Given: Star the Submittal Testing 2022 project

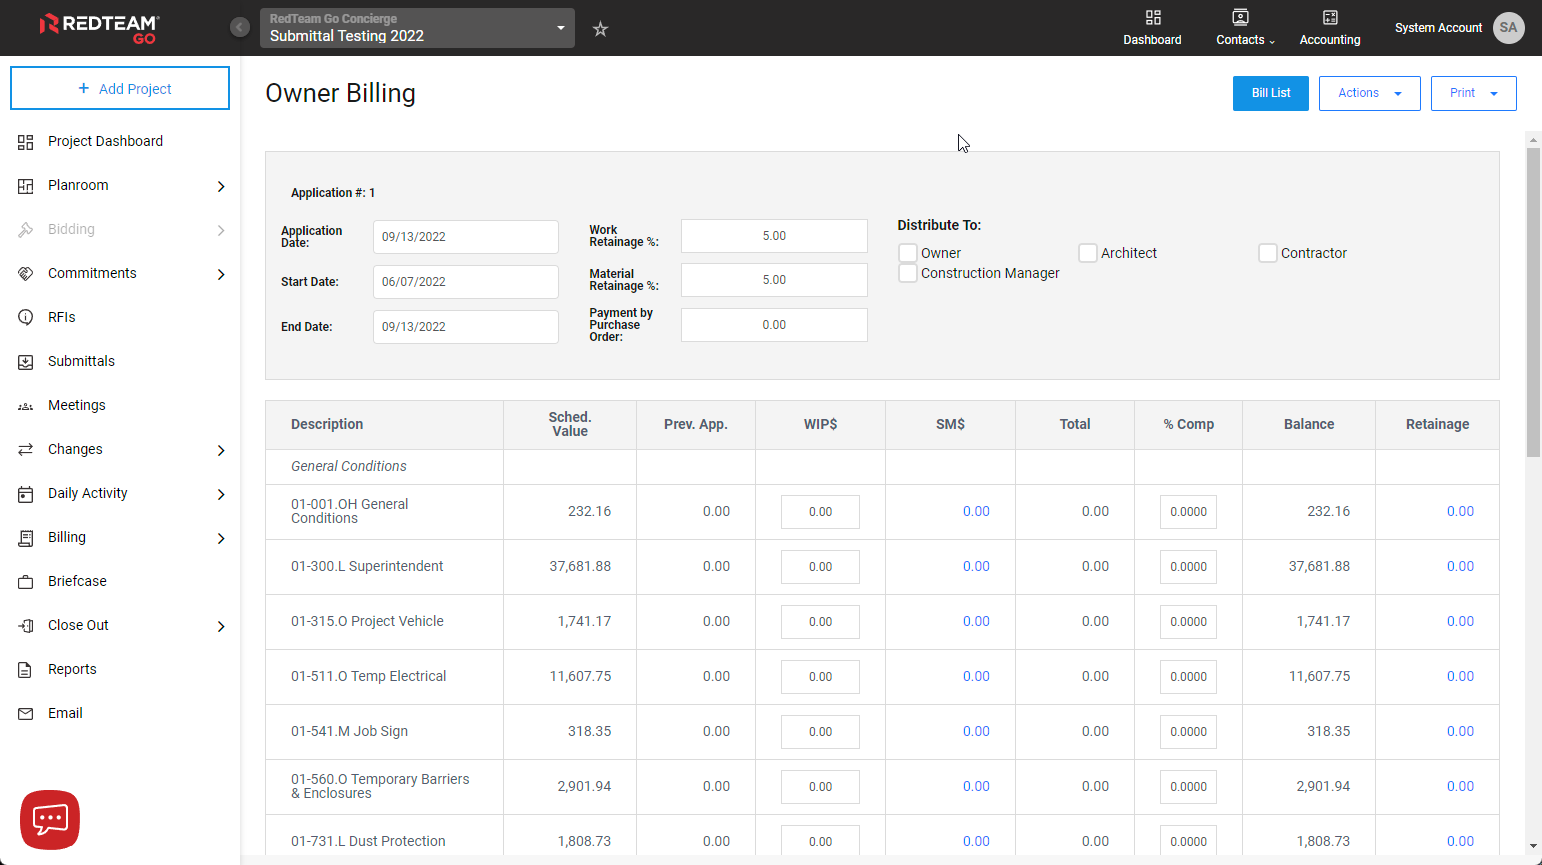Looking at the screenshot, I should 600,29.
